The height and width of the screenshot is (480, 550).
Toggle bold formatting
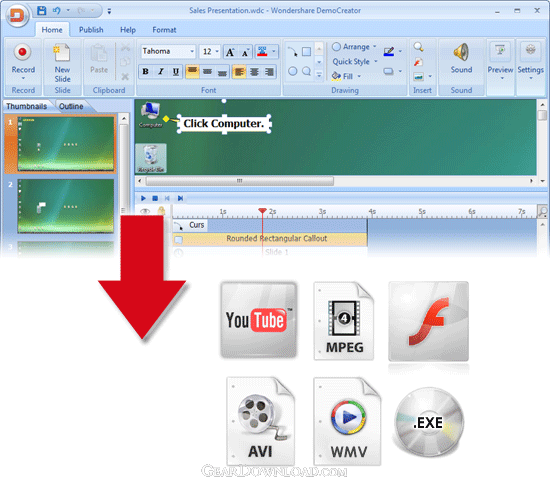coord(145,72)
